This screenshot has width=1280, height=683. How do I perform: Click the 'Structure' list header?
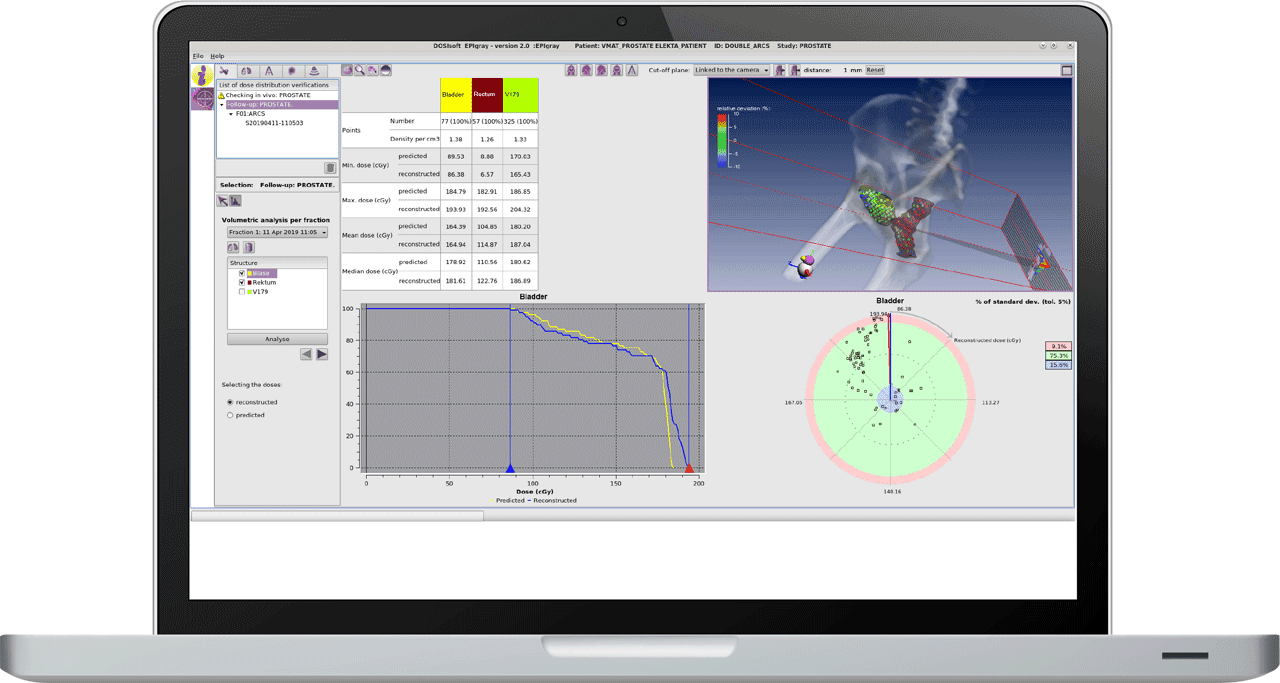(277, 263)
